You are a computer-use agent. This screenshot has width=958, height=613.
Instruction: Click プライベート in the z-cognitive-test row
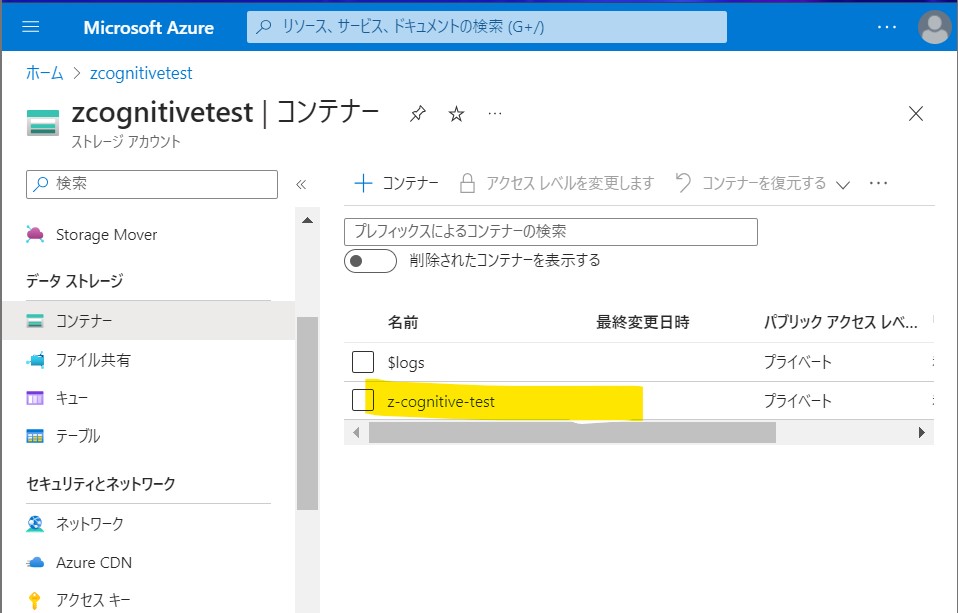[797, 401]
